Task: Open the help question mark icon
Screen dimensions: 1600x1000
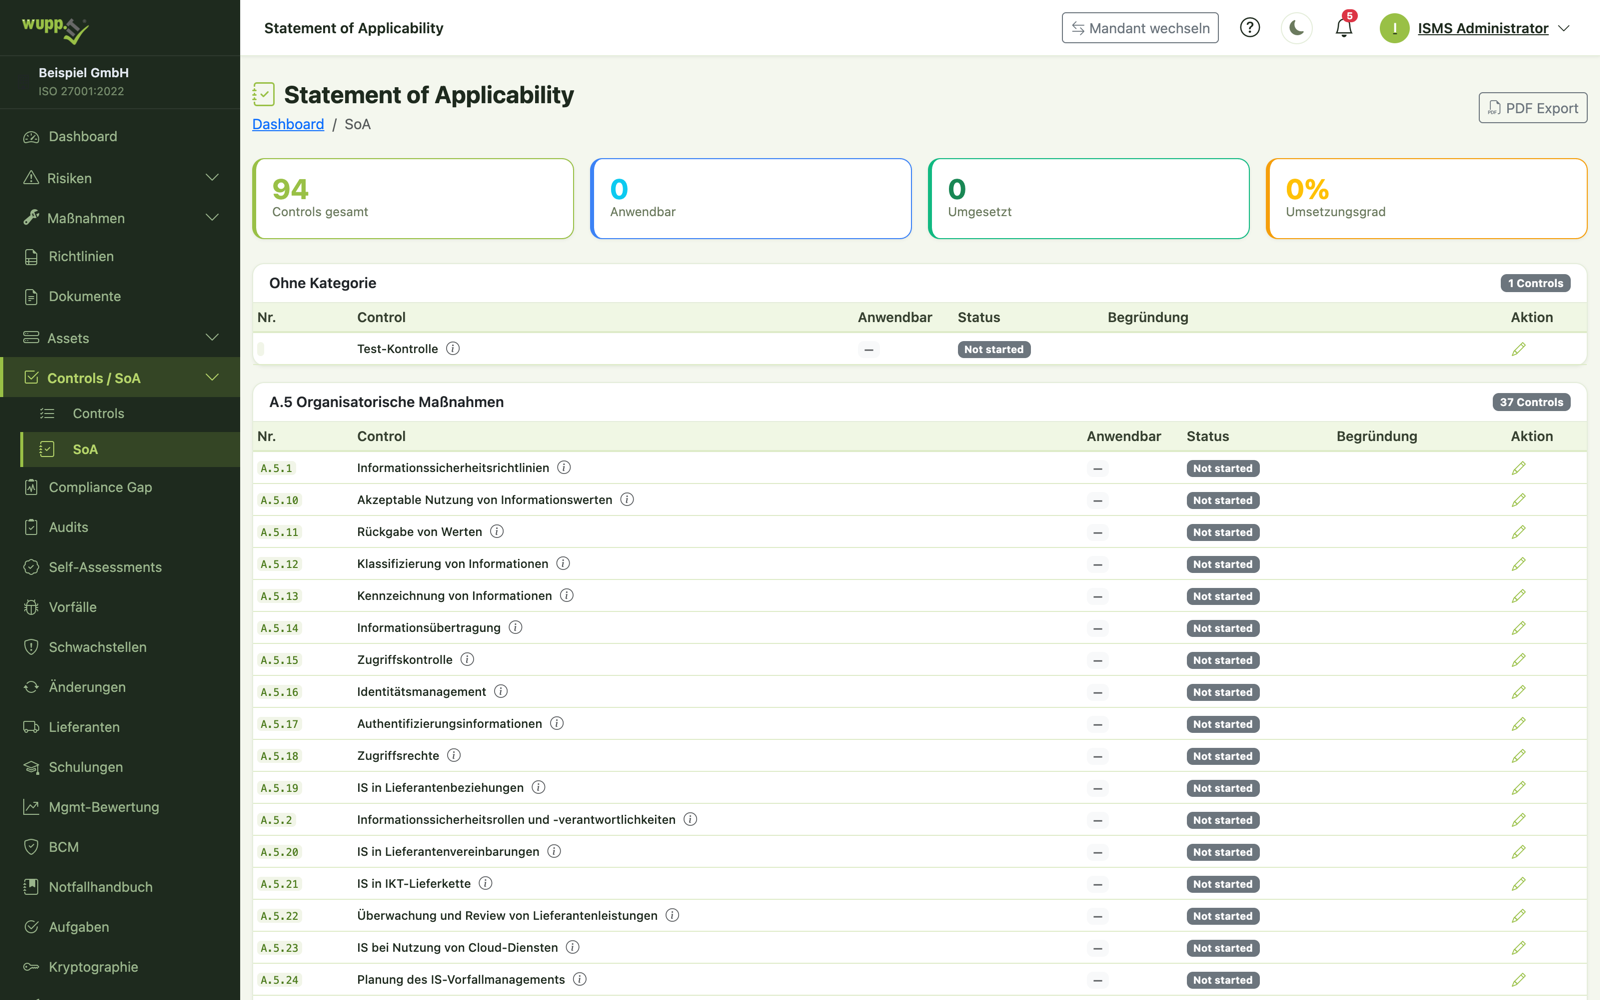Action: tap(1250, 28)
